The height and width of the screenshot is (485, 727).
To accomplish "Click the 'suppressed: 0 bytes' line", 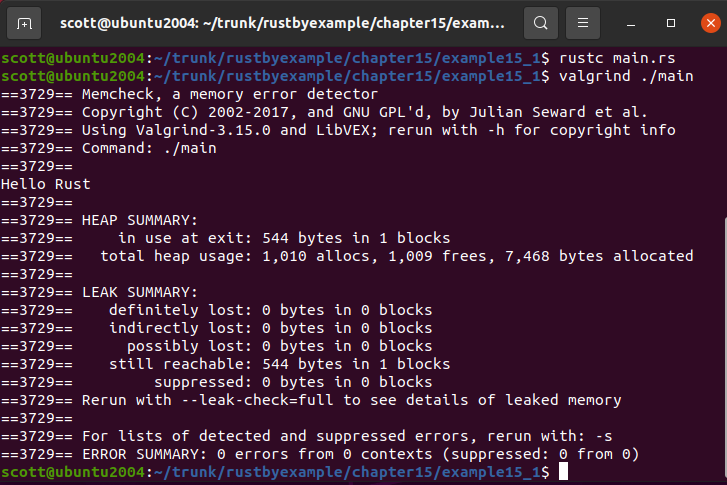I will (x=217, y=383).
